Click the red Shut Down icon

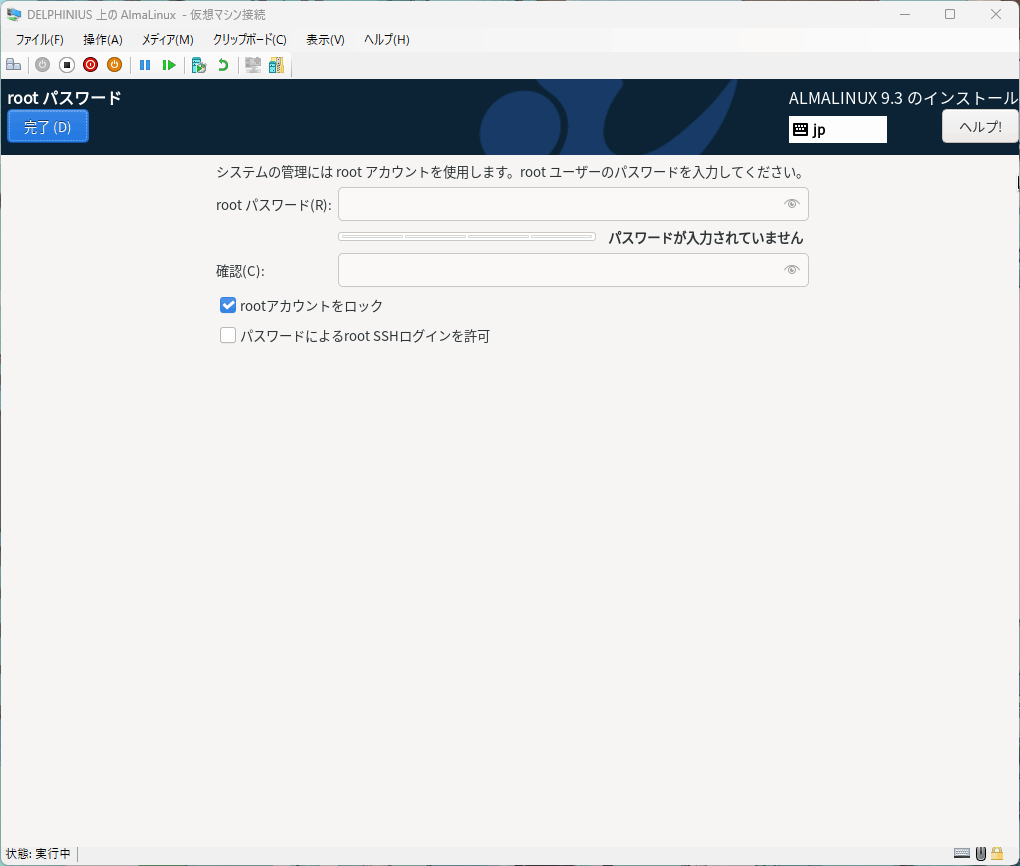click(x=90, y=64)
